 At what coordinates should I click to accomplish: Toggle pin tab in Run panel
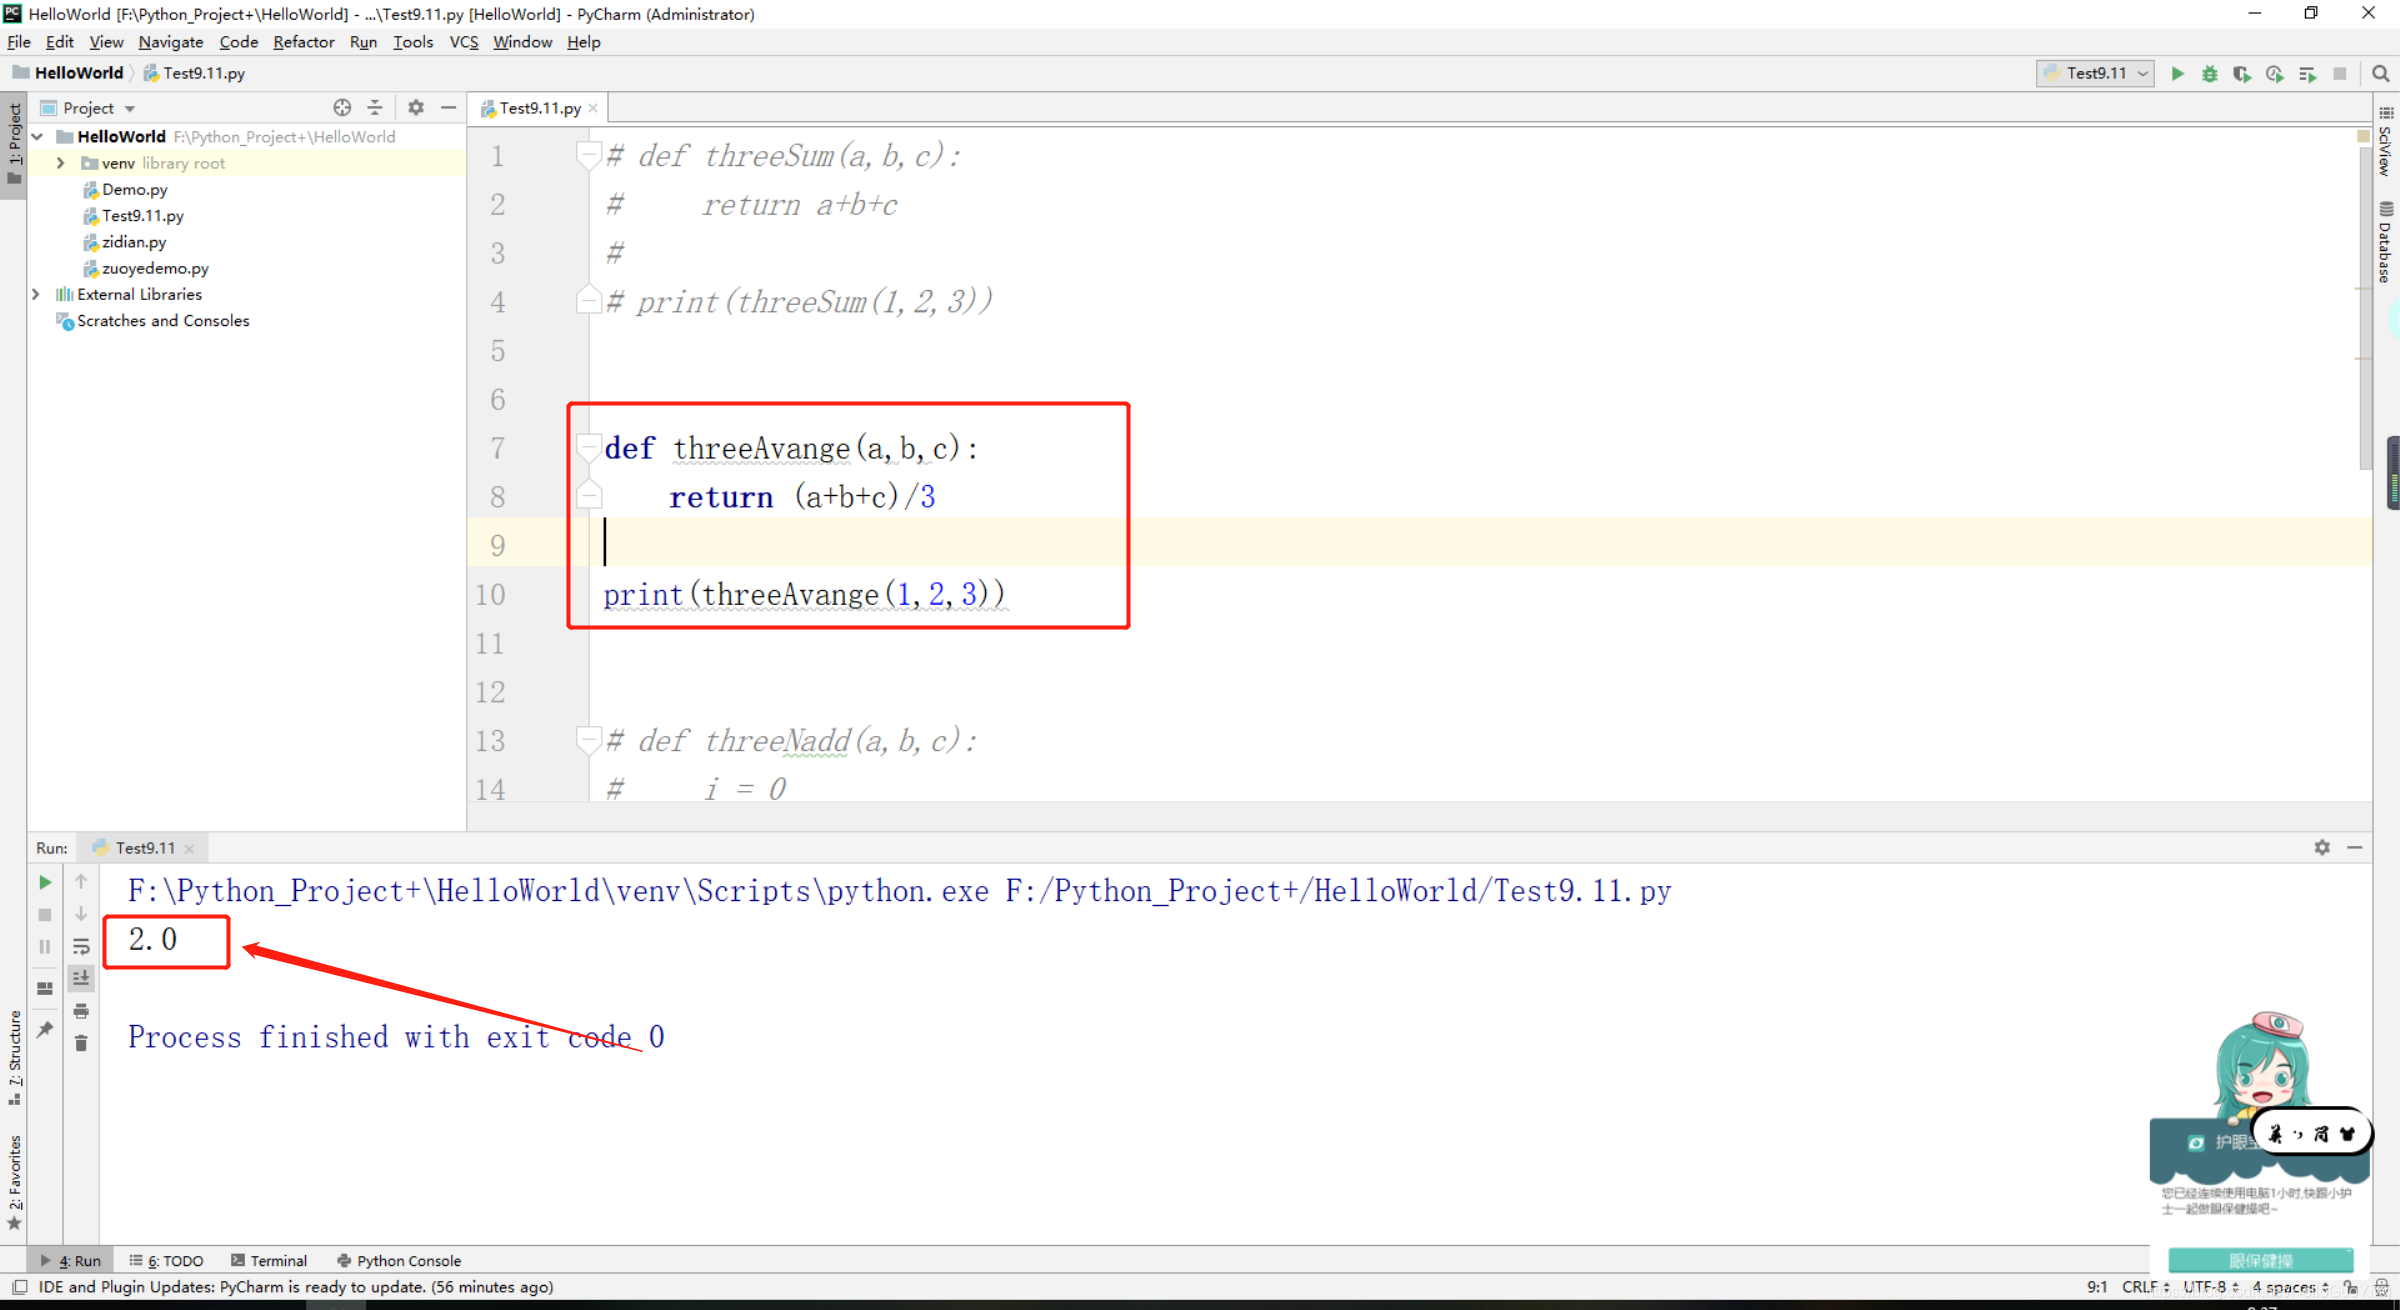pos(45,1029)
